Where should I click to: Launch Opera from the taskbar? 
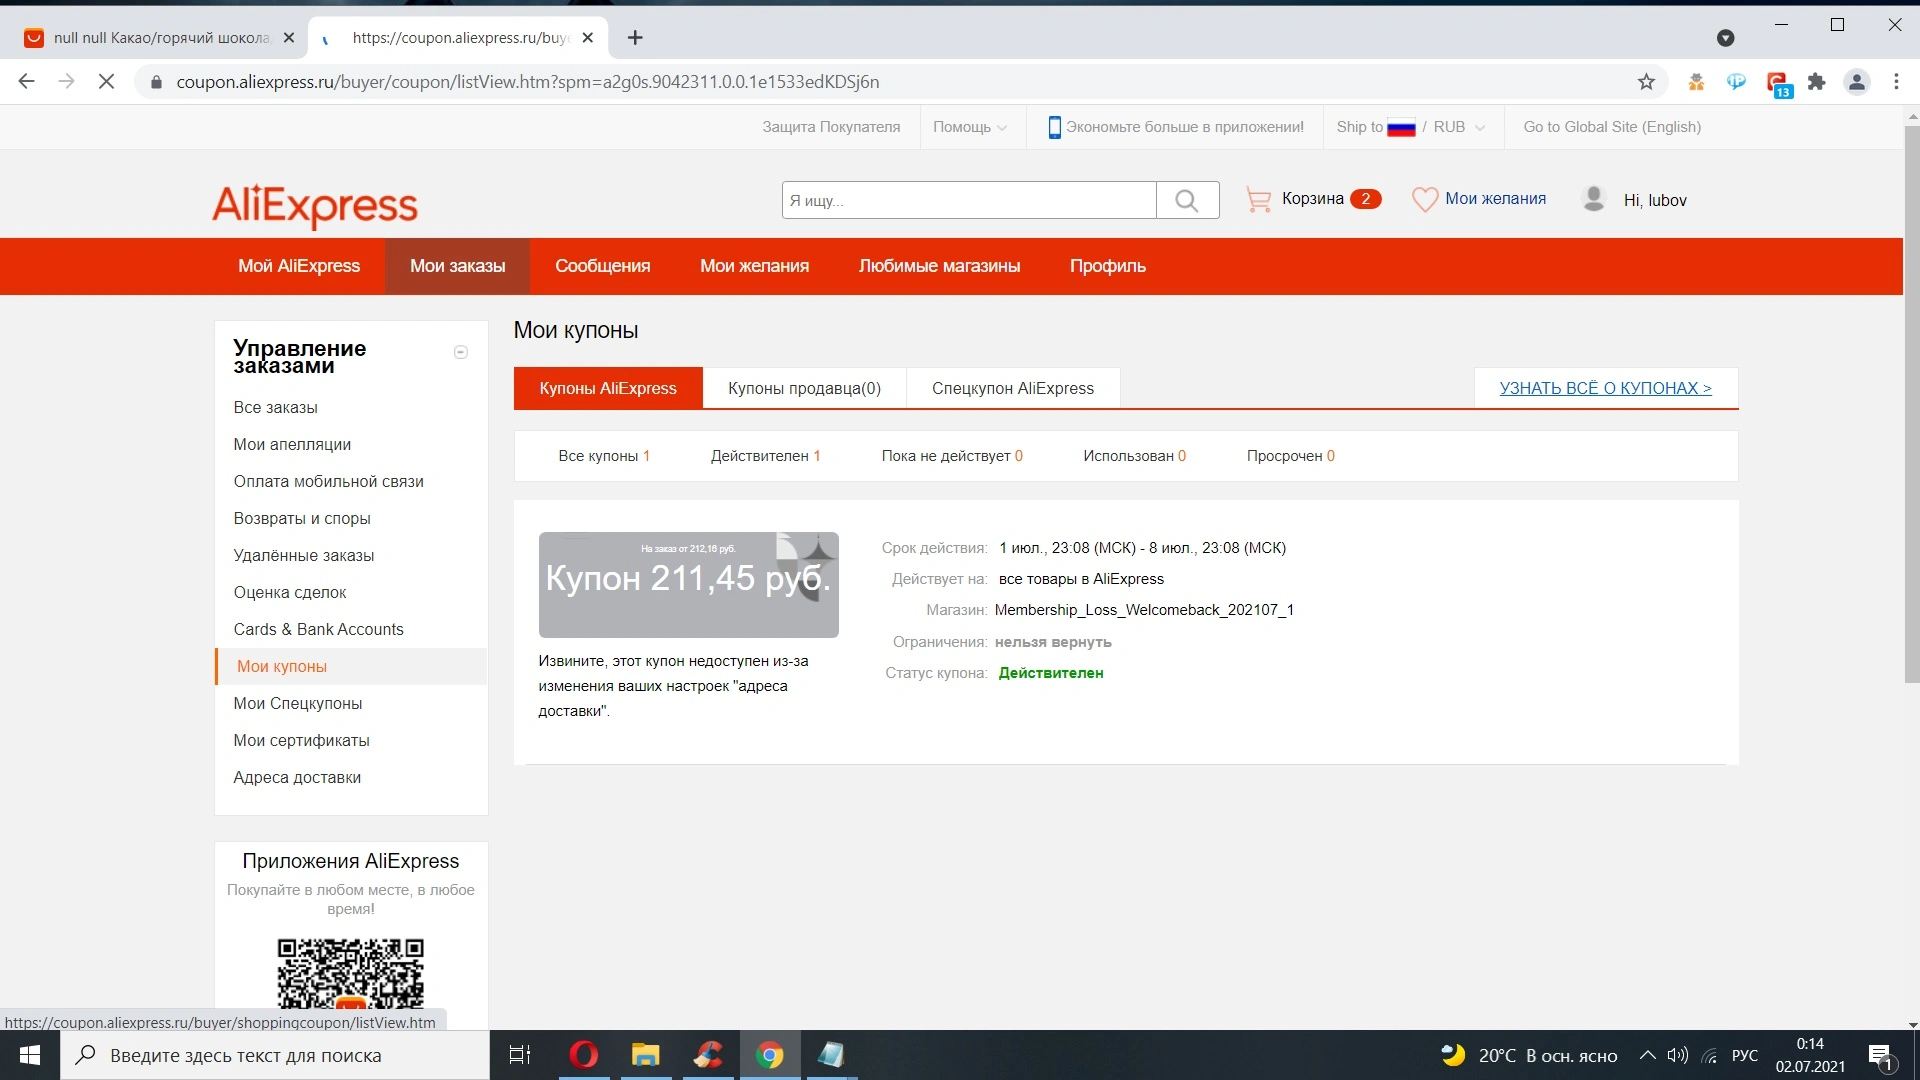point(583,1055)
